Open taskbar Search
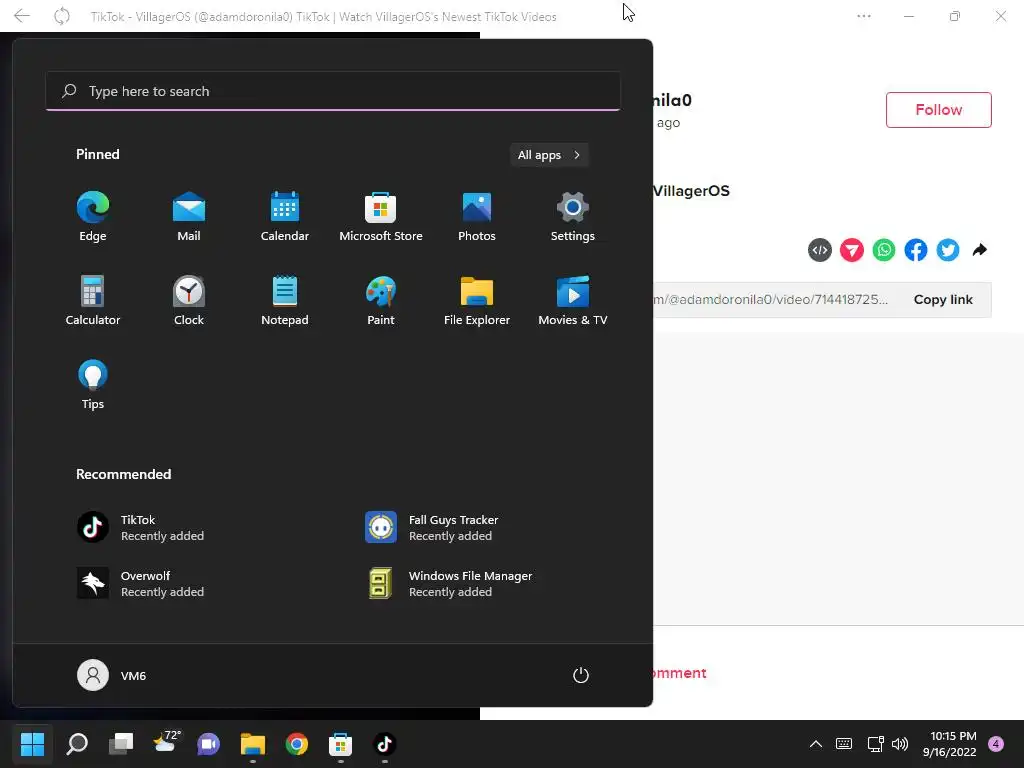 [x=77, y=744]
